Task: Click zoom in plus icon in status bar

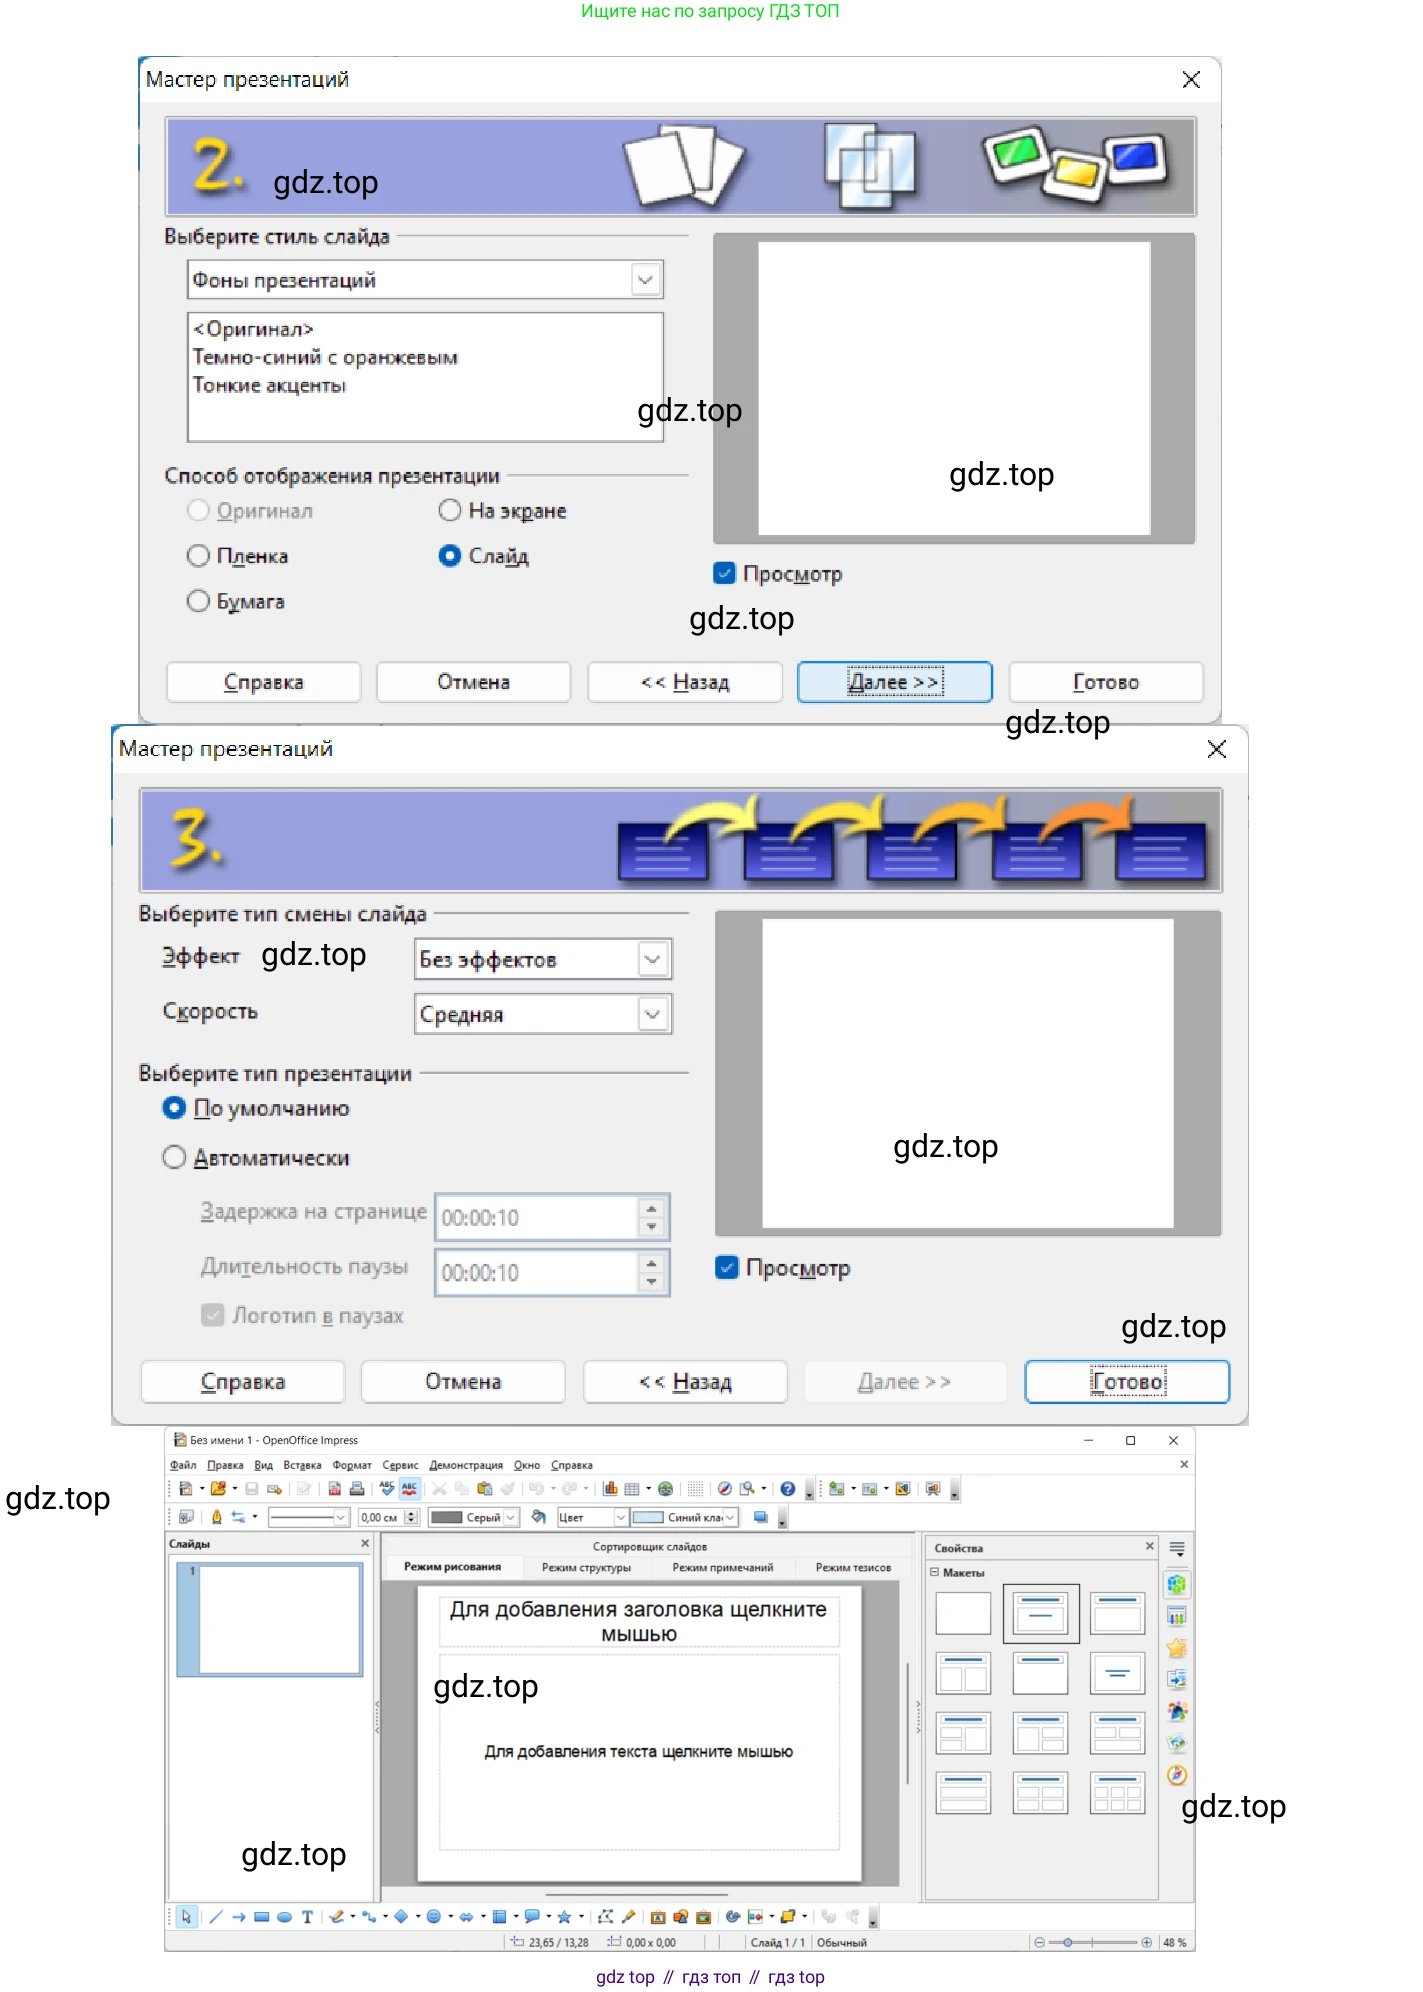Action: 1146,1942
